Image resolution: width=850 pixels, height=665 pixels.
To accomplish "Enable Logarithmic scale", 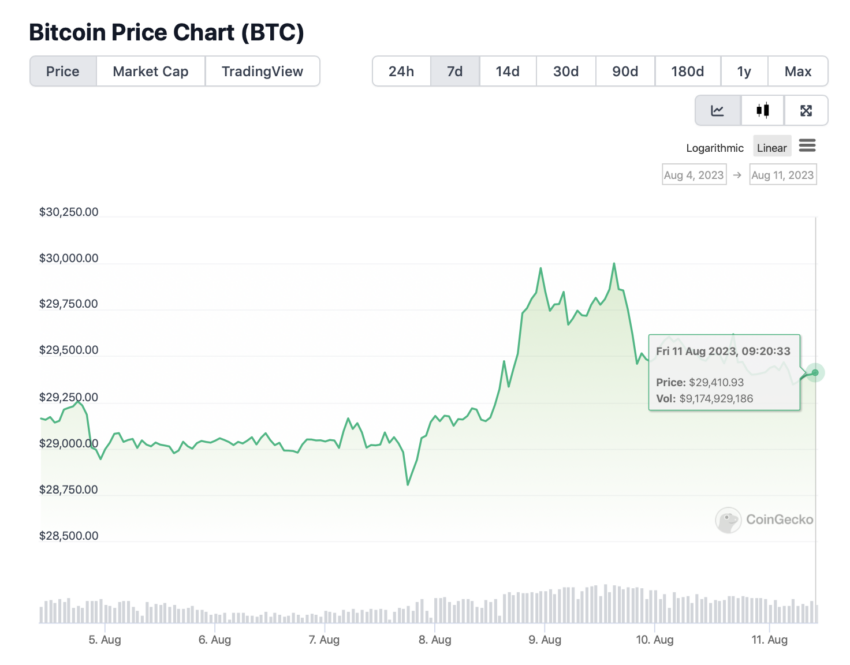I will [714, 148].
